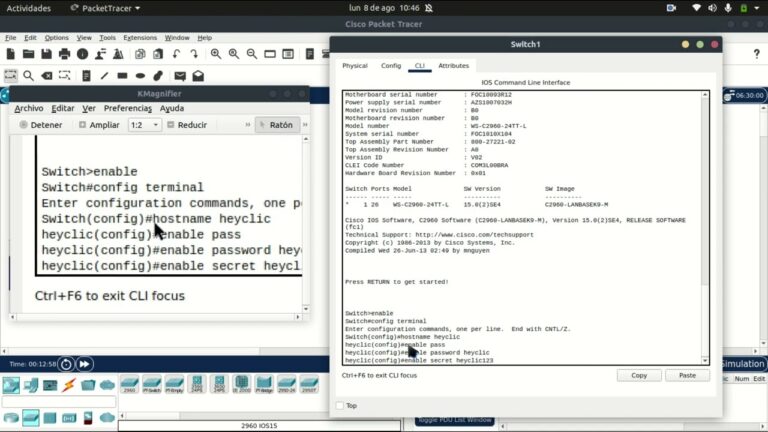Select the Connections lightning bolt category
768x432 pixels.
pos(69,385)
